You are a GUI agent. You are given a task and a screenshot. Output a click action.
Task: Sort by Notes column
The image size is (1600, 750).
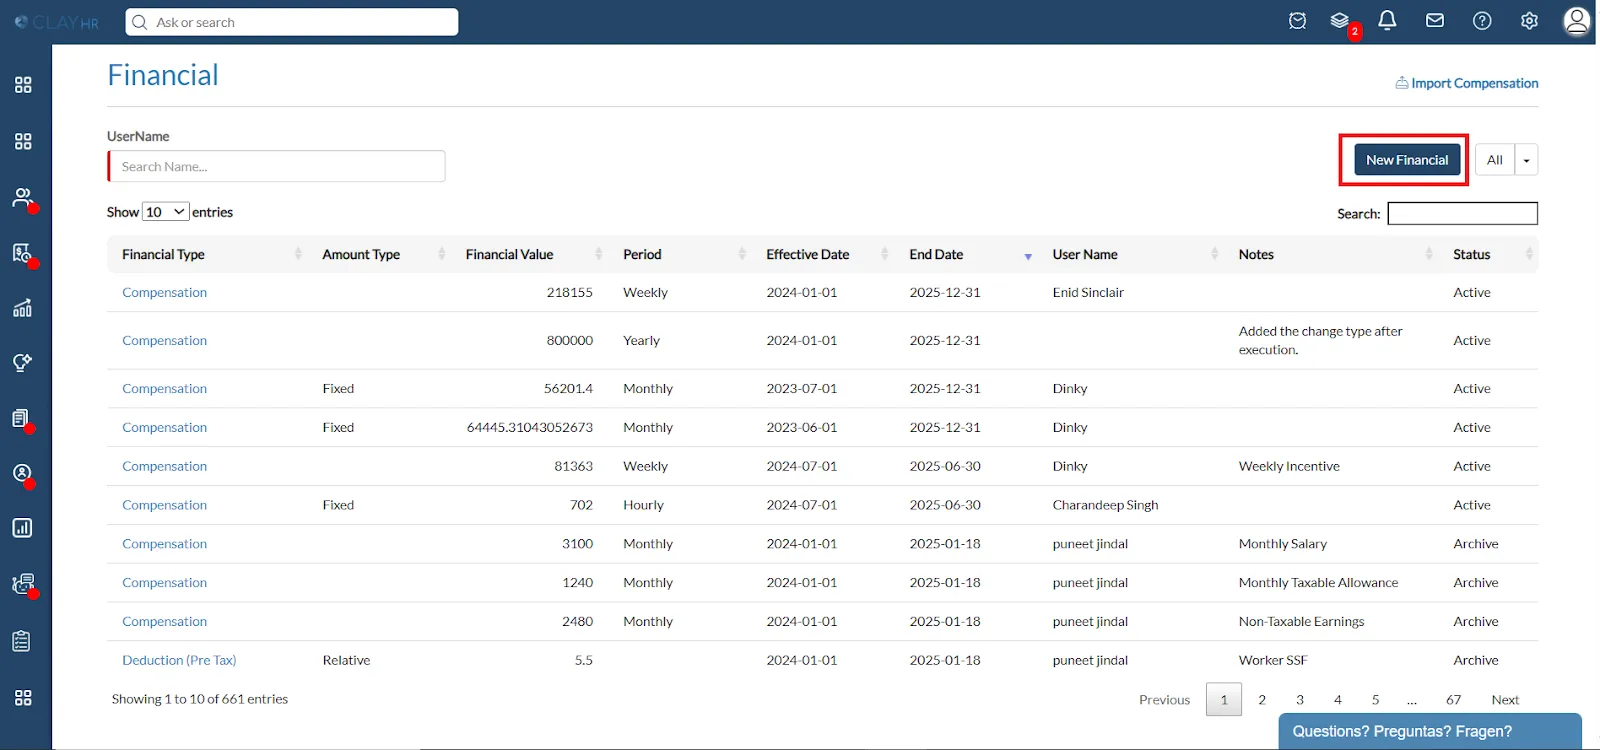point(1331,254)
